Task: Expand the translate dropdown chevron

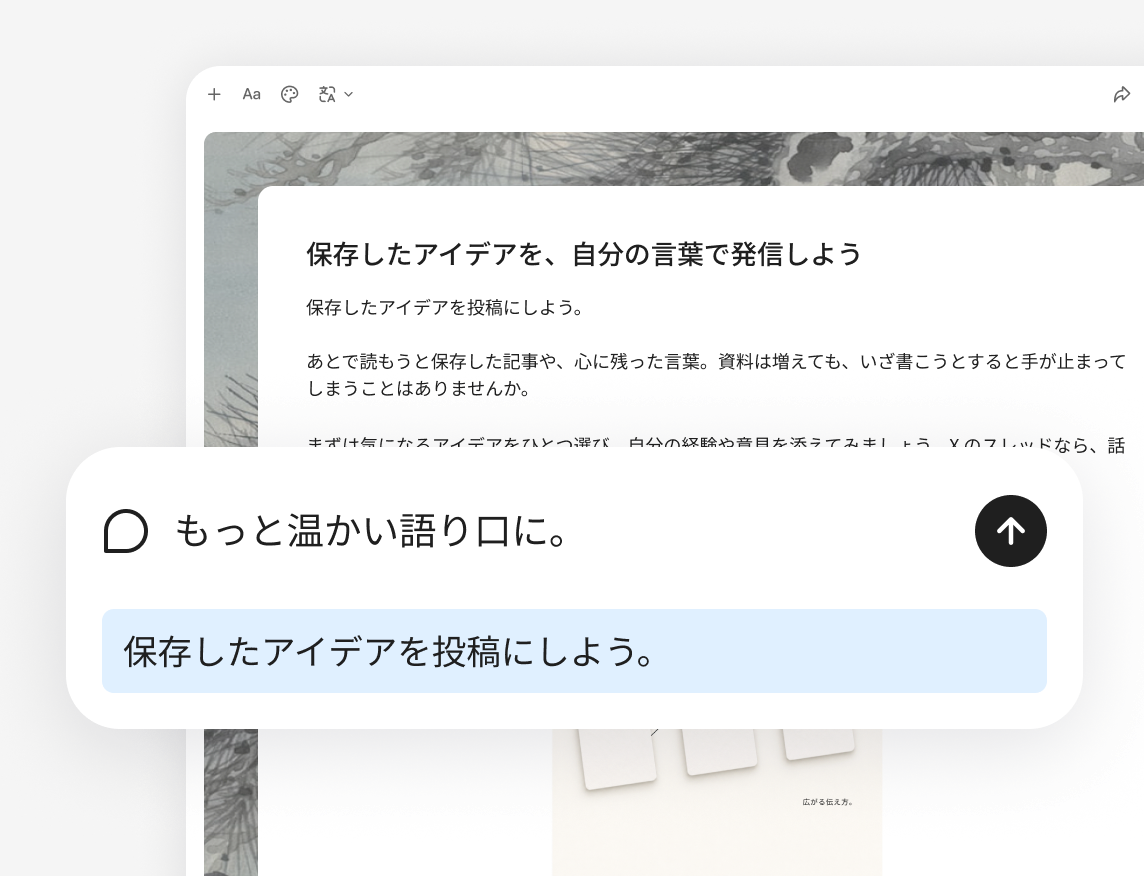Action: point(349,94)
